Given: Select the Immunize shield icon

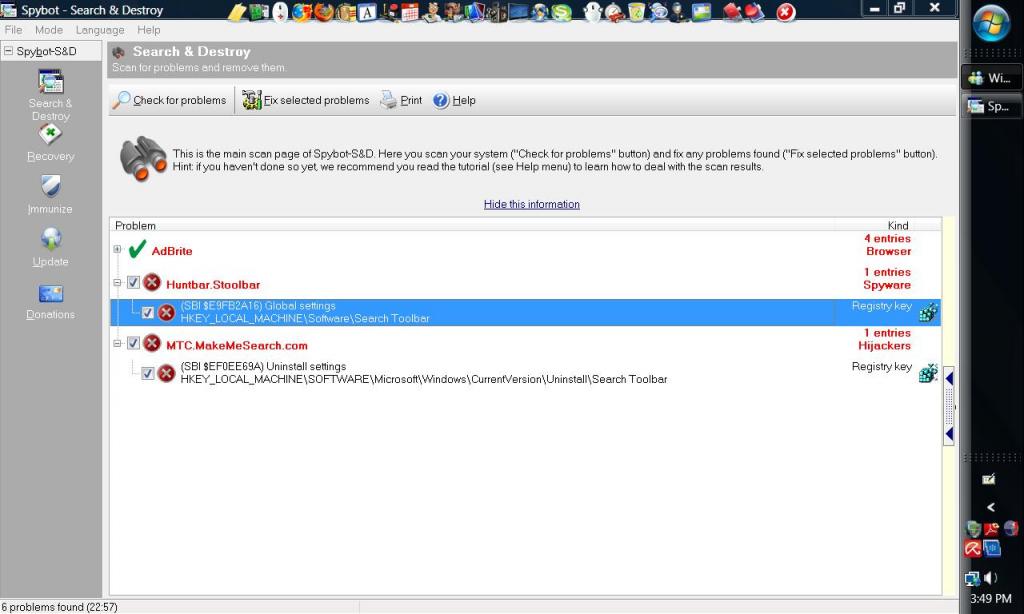Looking at the screenshot, I should (50, 187).
